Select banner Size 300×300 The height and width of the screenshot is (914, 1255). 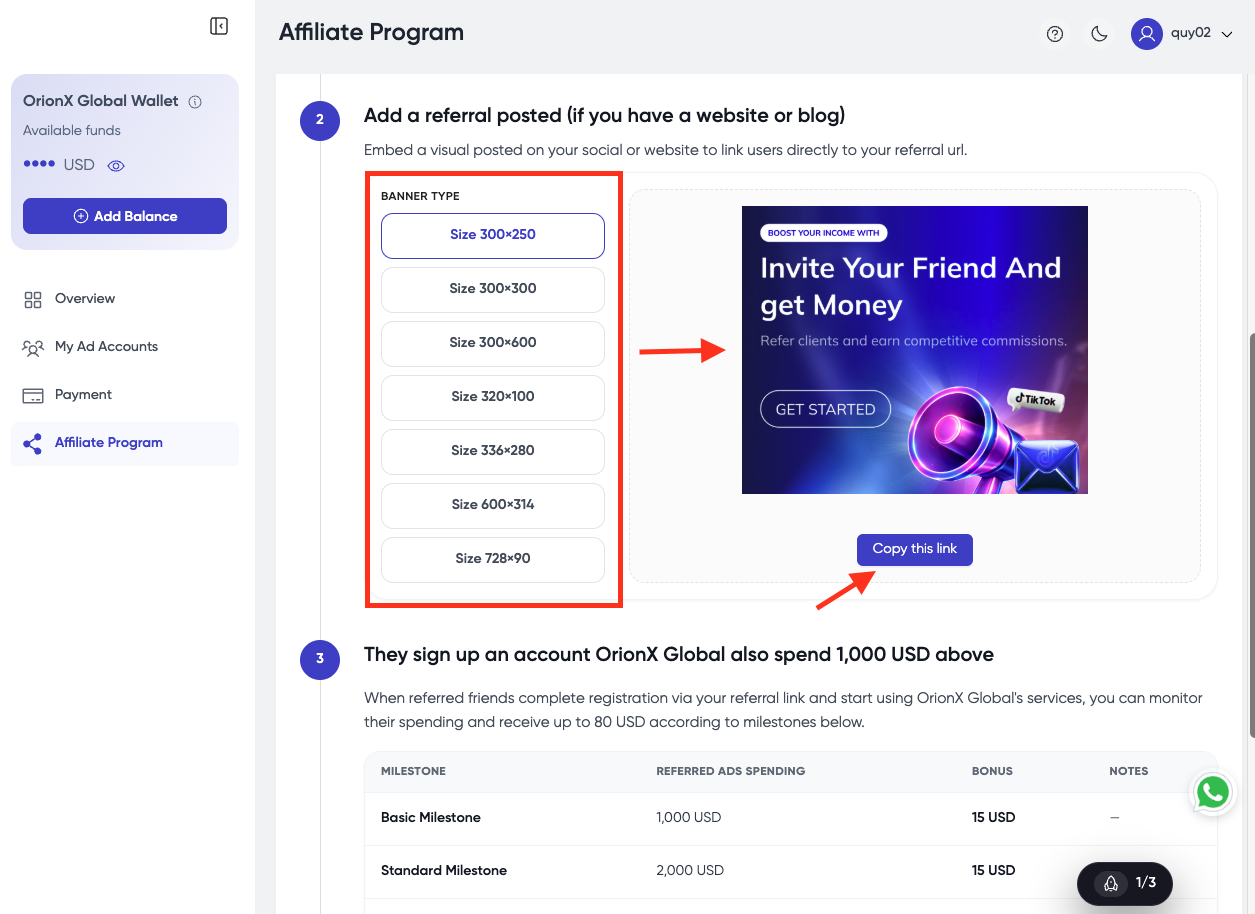click(493, 289)
